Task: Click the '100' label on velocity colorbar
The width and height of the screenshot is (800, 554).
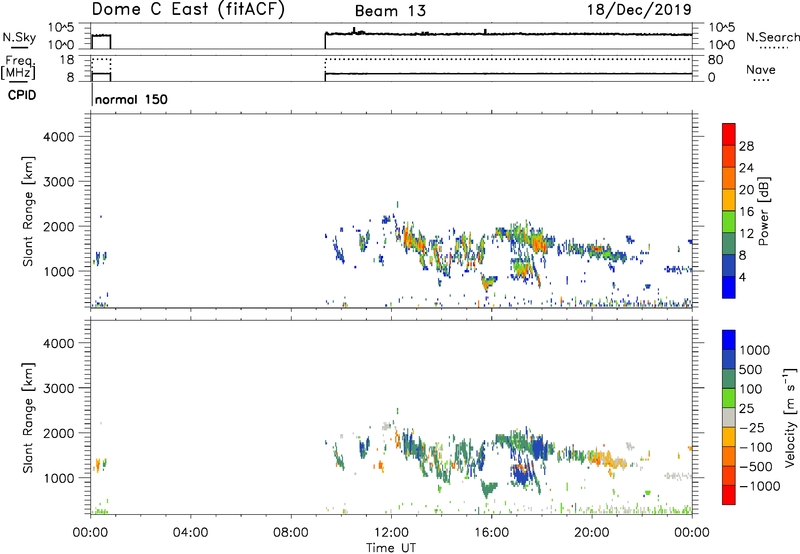Action: click(753, 389)
